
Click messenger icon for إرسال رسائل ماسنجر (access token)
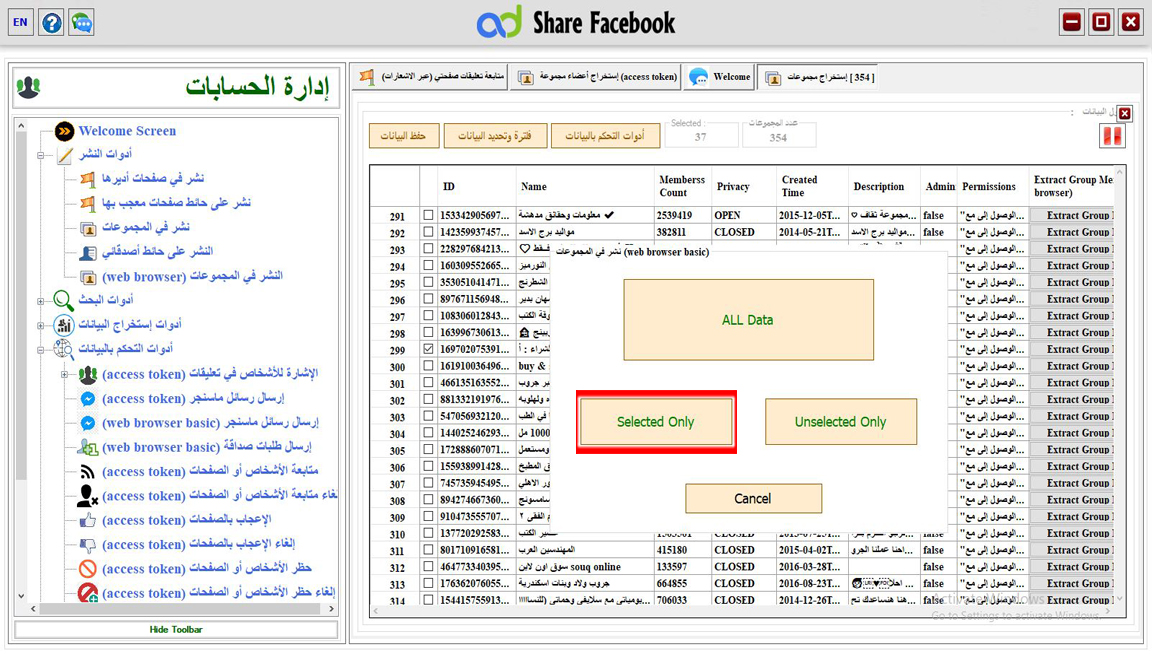click(x=88, y=399)
